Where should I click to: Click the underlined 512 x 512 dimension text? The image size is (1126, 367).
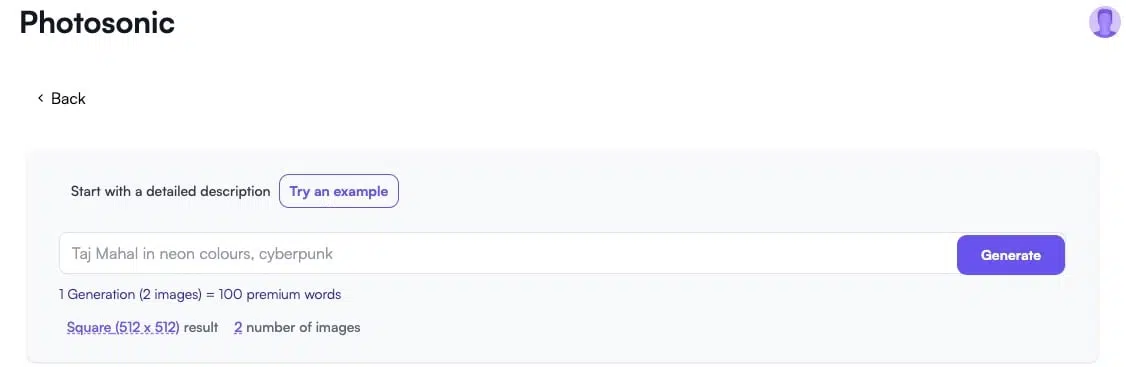point(146,327)
